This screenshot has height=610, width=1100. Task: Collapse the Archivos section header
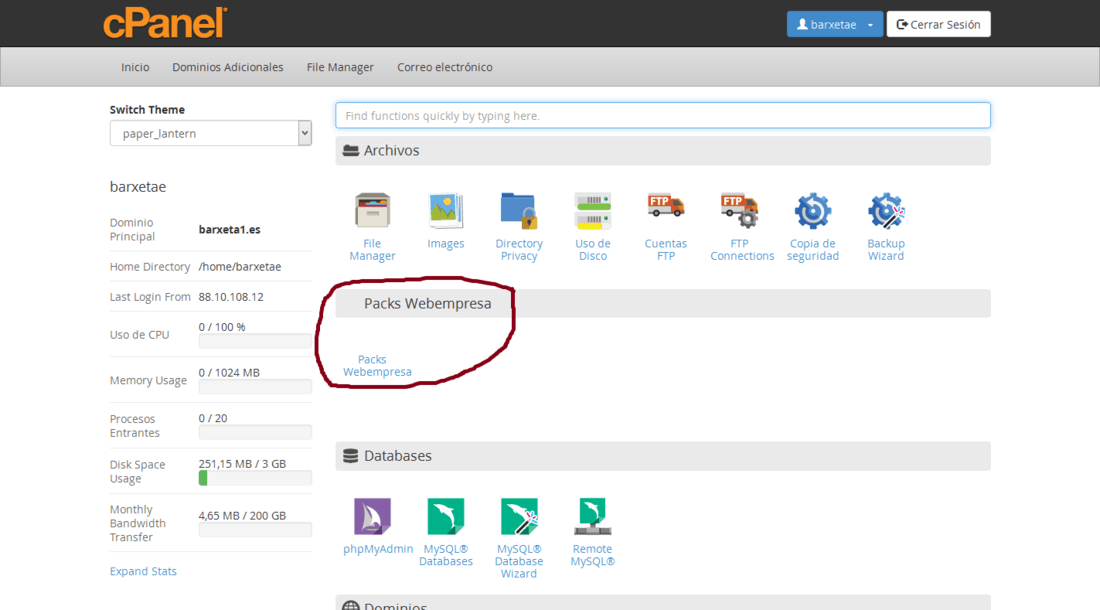tap(662, 151)
